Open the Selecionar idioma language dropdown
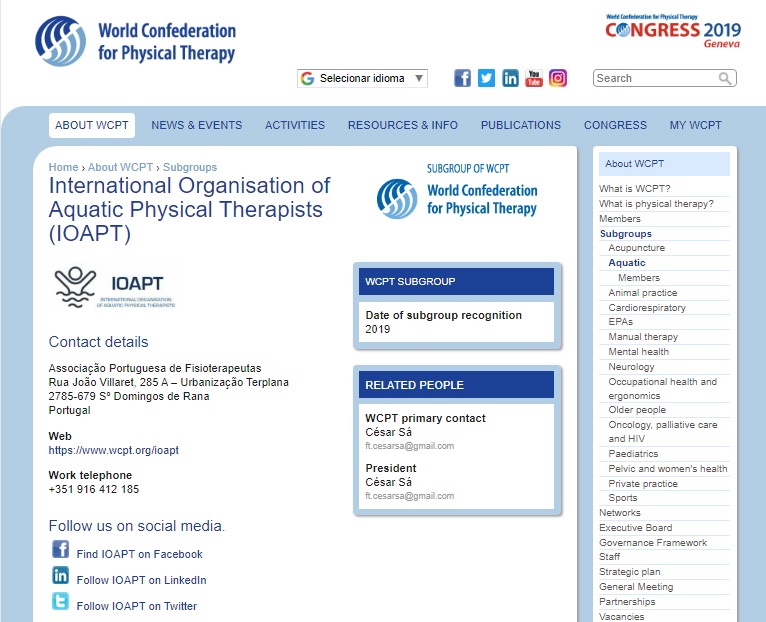Image resolution: width=766 pixels, height=622 pixels. point(362,78)
